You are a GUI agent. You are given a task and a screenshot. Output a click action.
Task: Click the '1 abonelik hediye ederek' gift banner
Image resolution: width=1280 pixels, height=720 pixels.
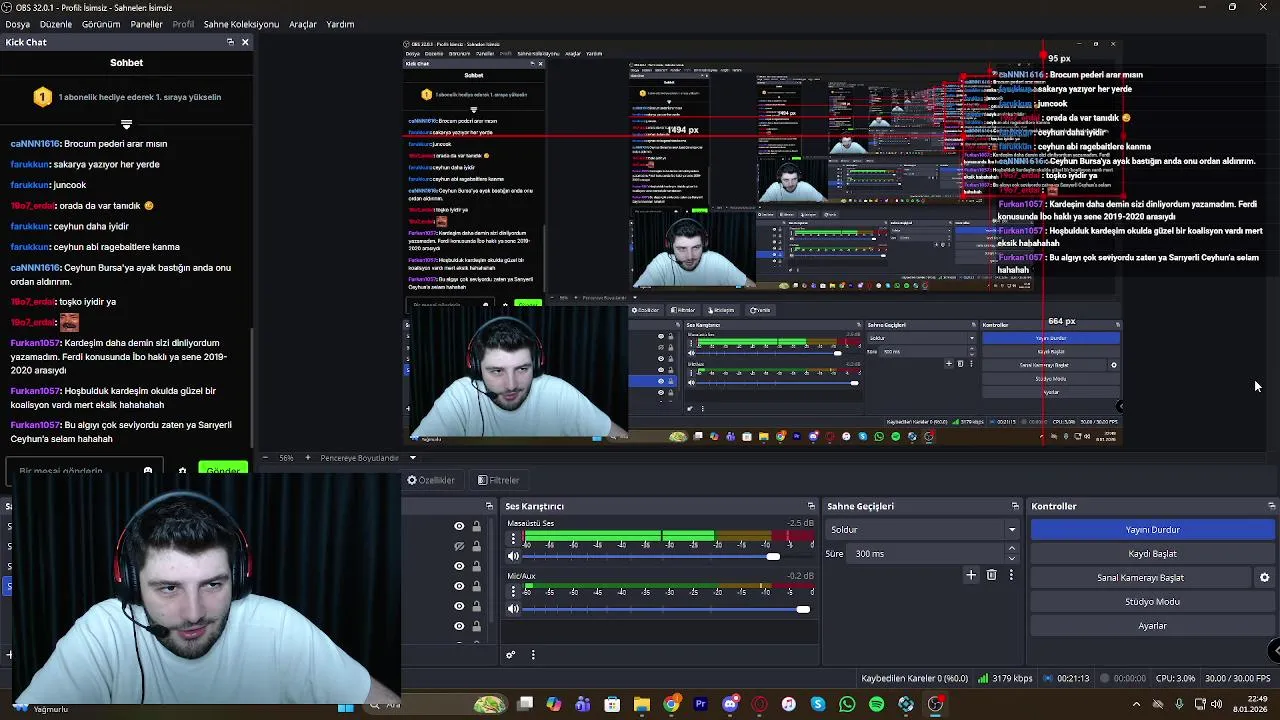127,97
